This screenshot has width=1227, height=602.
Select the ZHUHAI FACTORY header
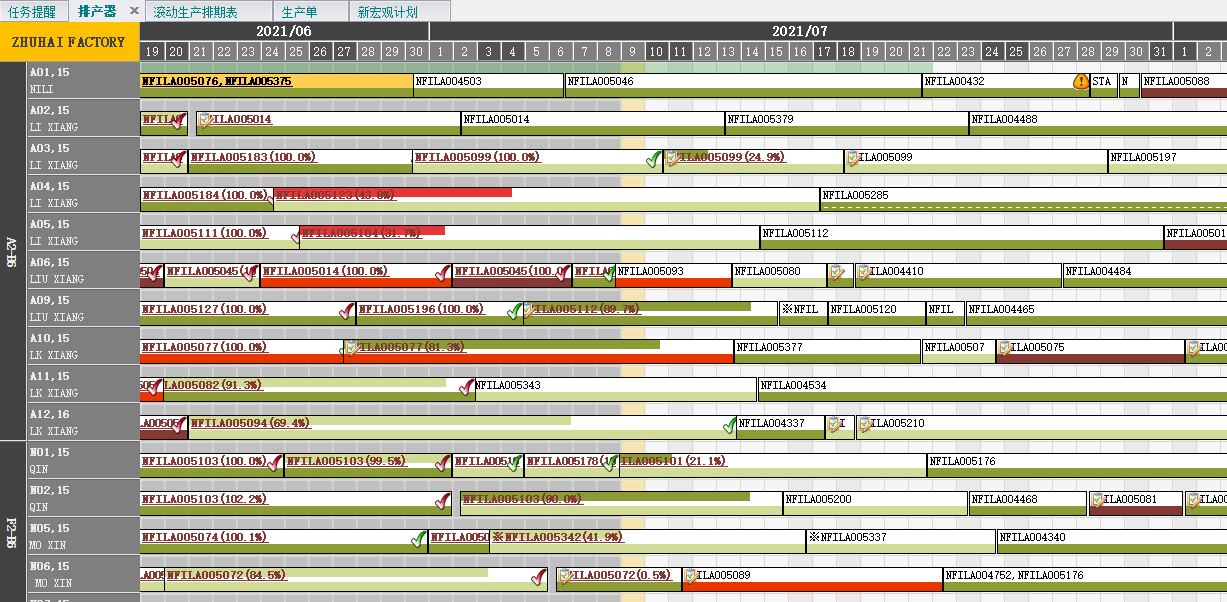(69, 42)
